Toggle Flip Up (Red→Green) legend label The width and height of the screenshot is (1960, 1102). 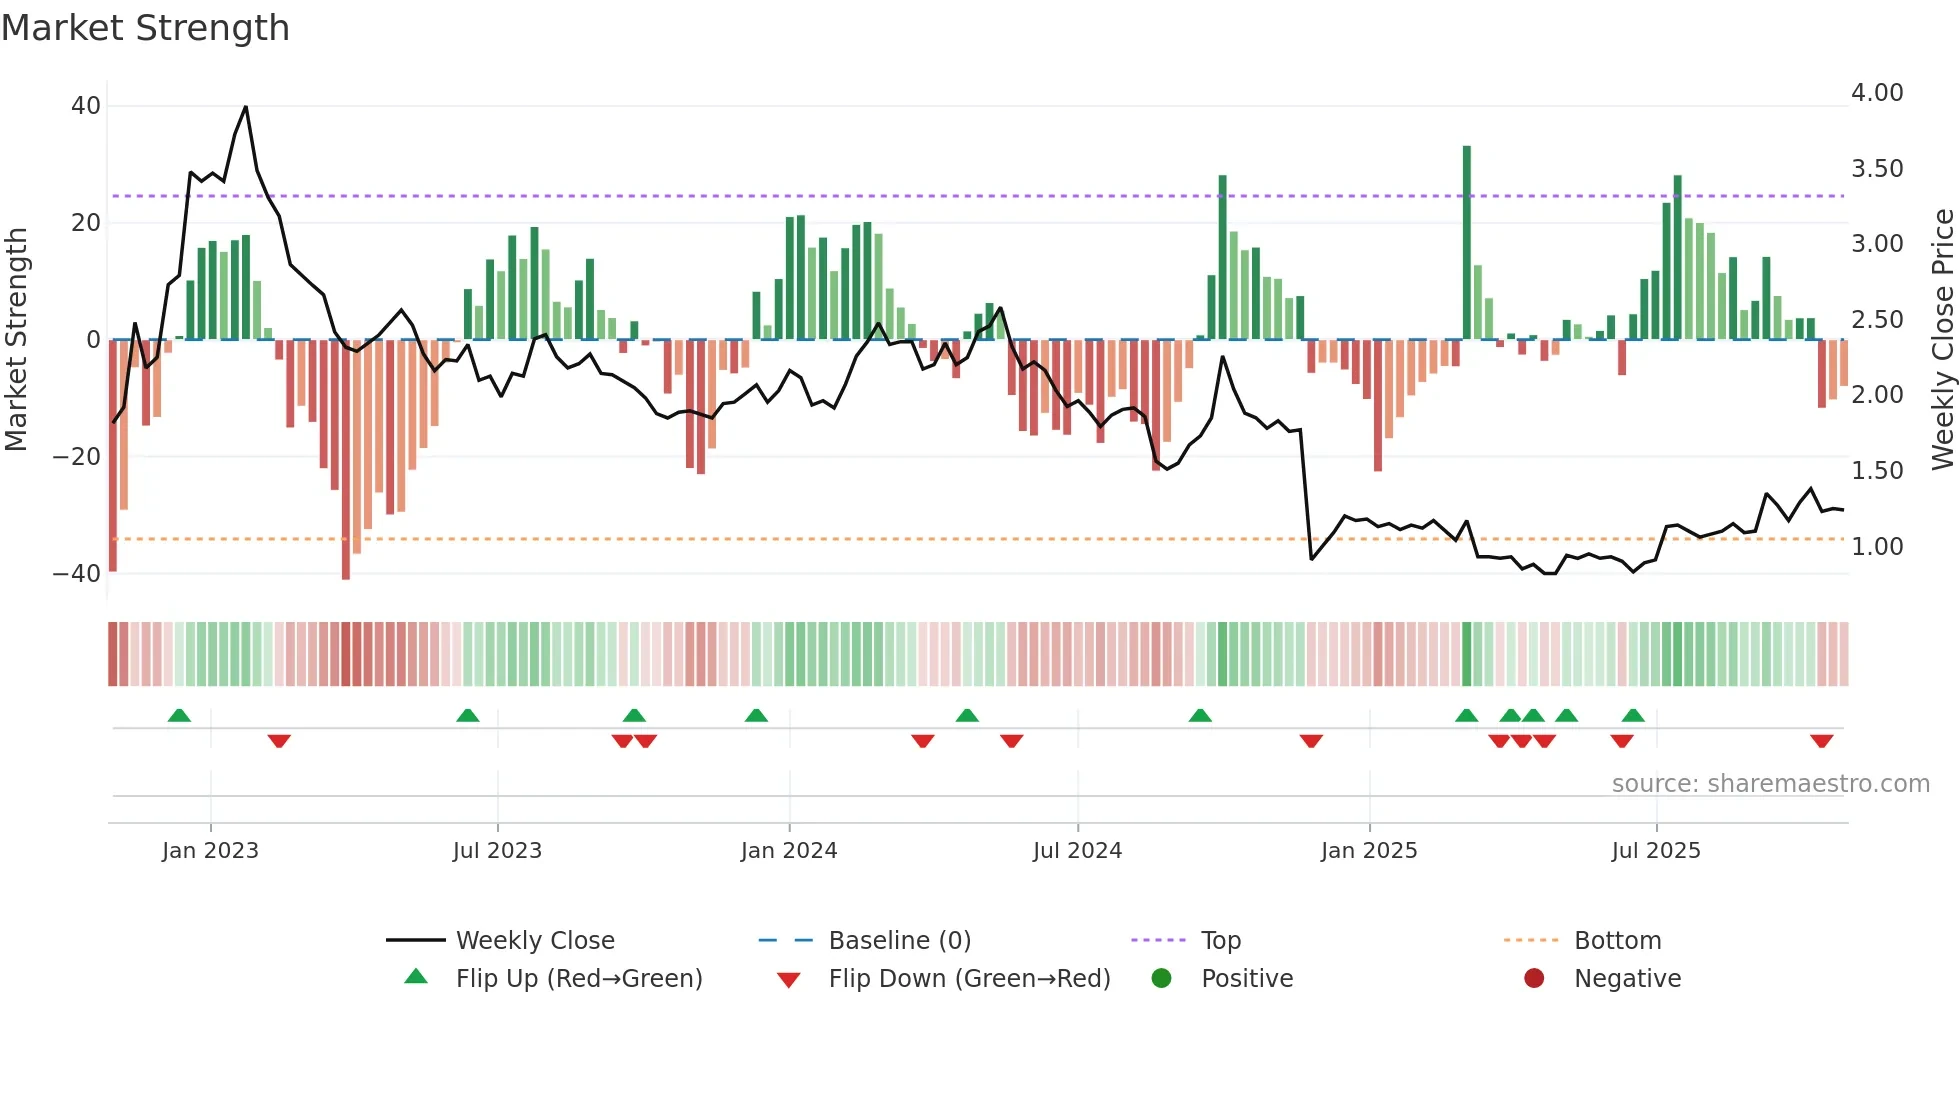click(x=579, y=978)
